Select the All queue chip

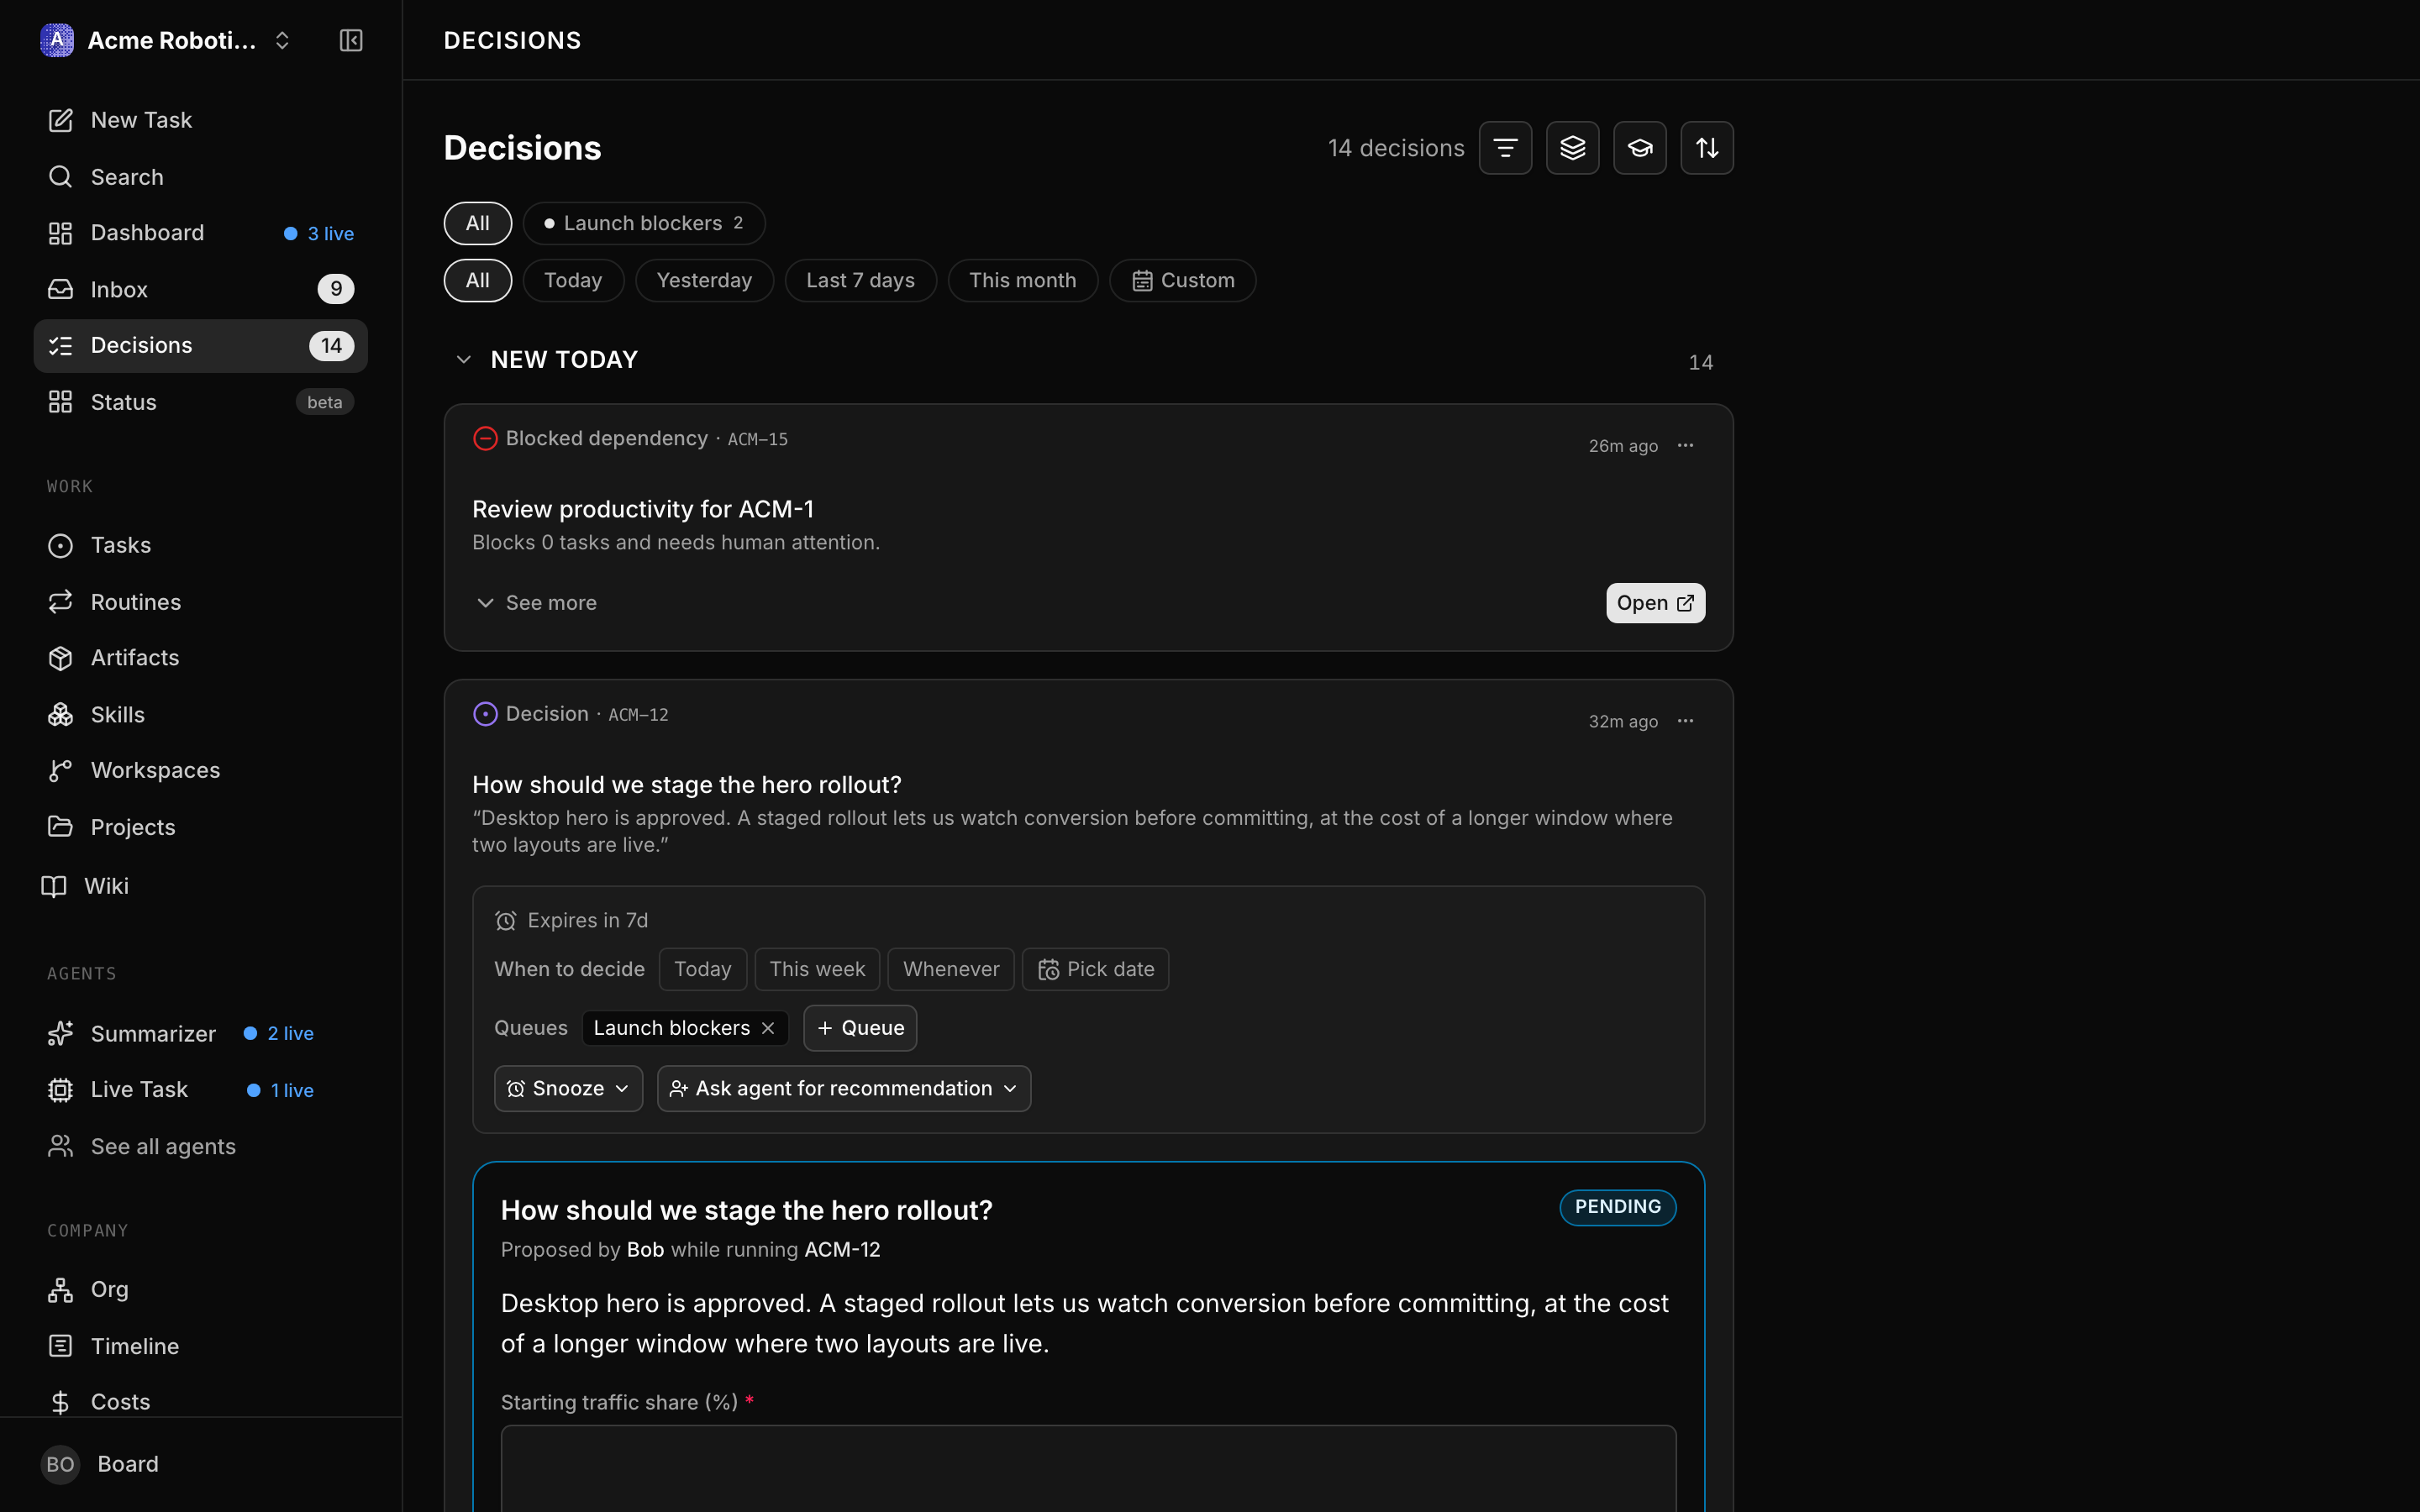478,223
